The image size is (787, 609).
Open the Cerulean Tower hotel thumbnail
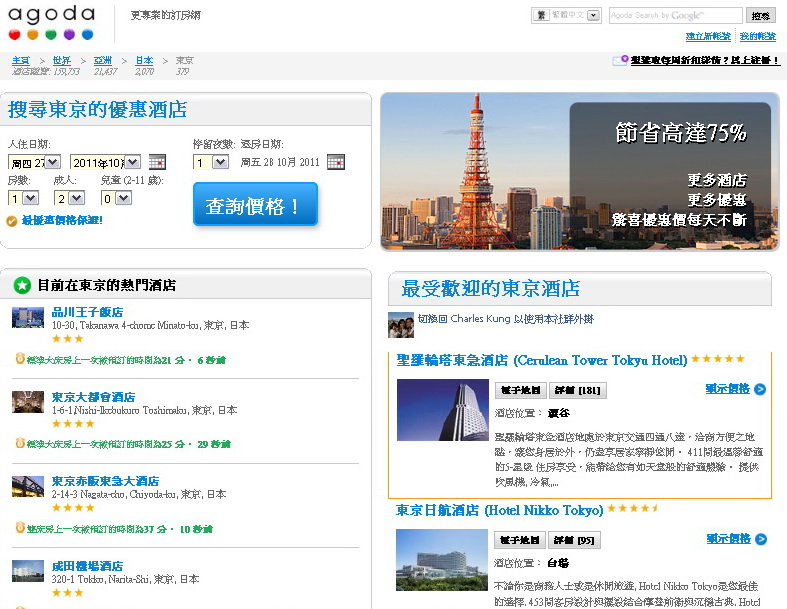(x=441, y=411)
